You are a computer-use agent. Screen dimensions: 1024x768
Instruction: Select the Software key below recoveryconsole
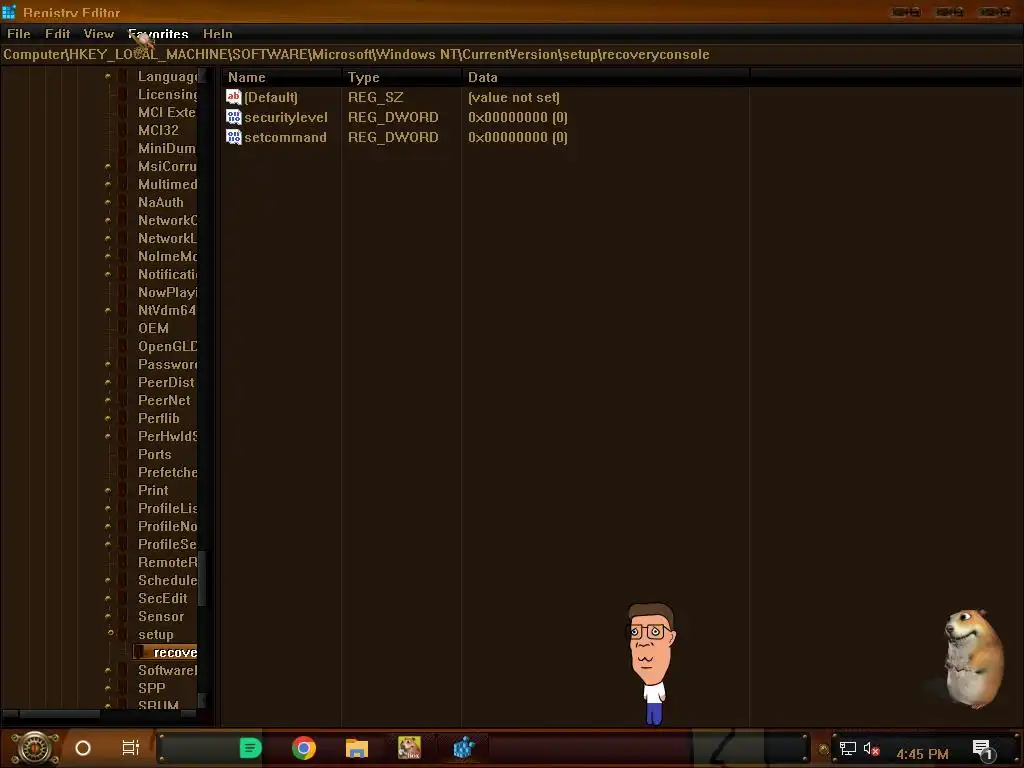pyautogui.click(x=167, y=670)
